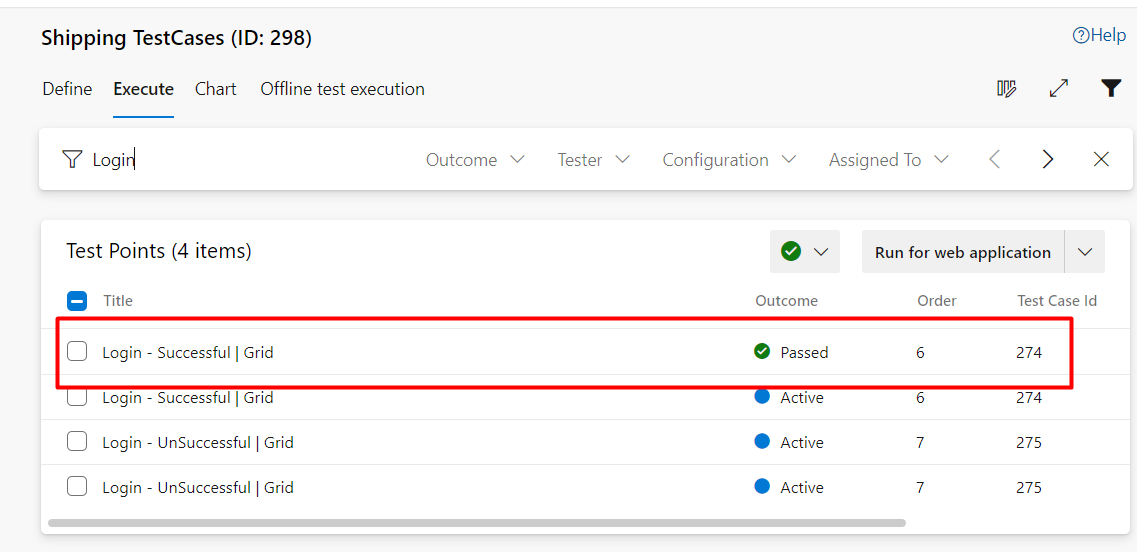Toggle the filter funnel icon at top right
The image size is (1137, 552).
(1111, 88)
